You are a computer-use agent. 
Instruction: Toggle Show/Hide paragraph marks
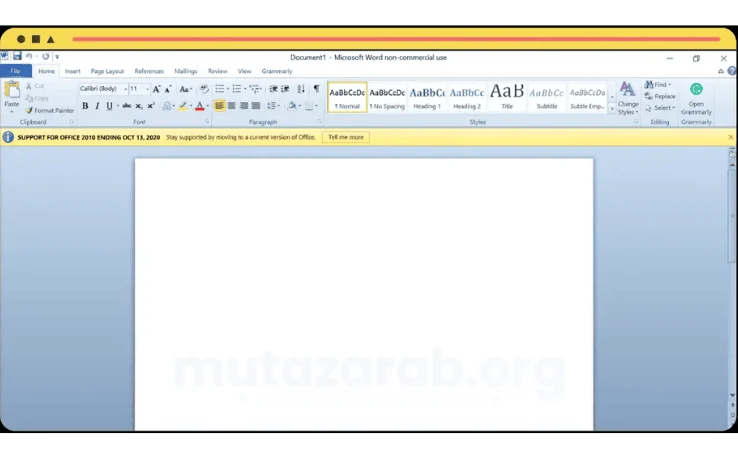click(317, 88)
